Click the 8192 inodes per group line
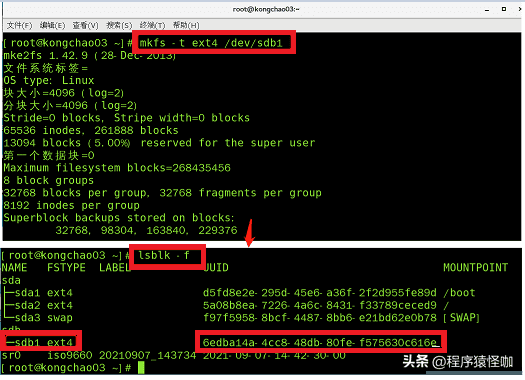This screenshot has height=380, width=525. click(71, 205)
